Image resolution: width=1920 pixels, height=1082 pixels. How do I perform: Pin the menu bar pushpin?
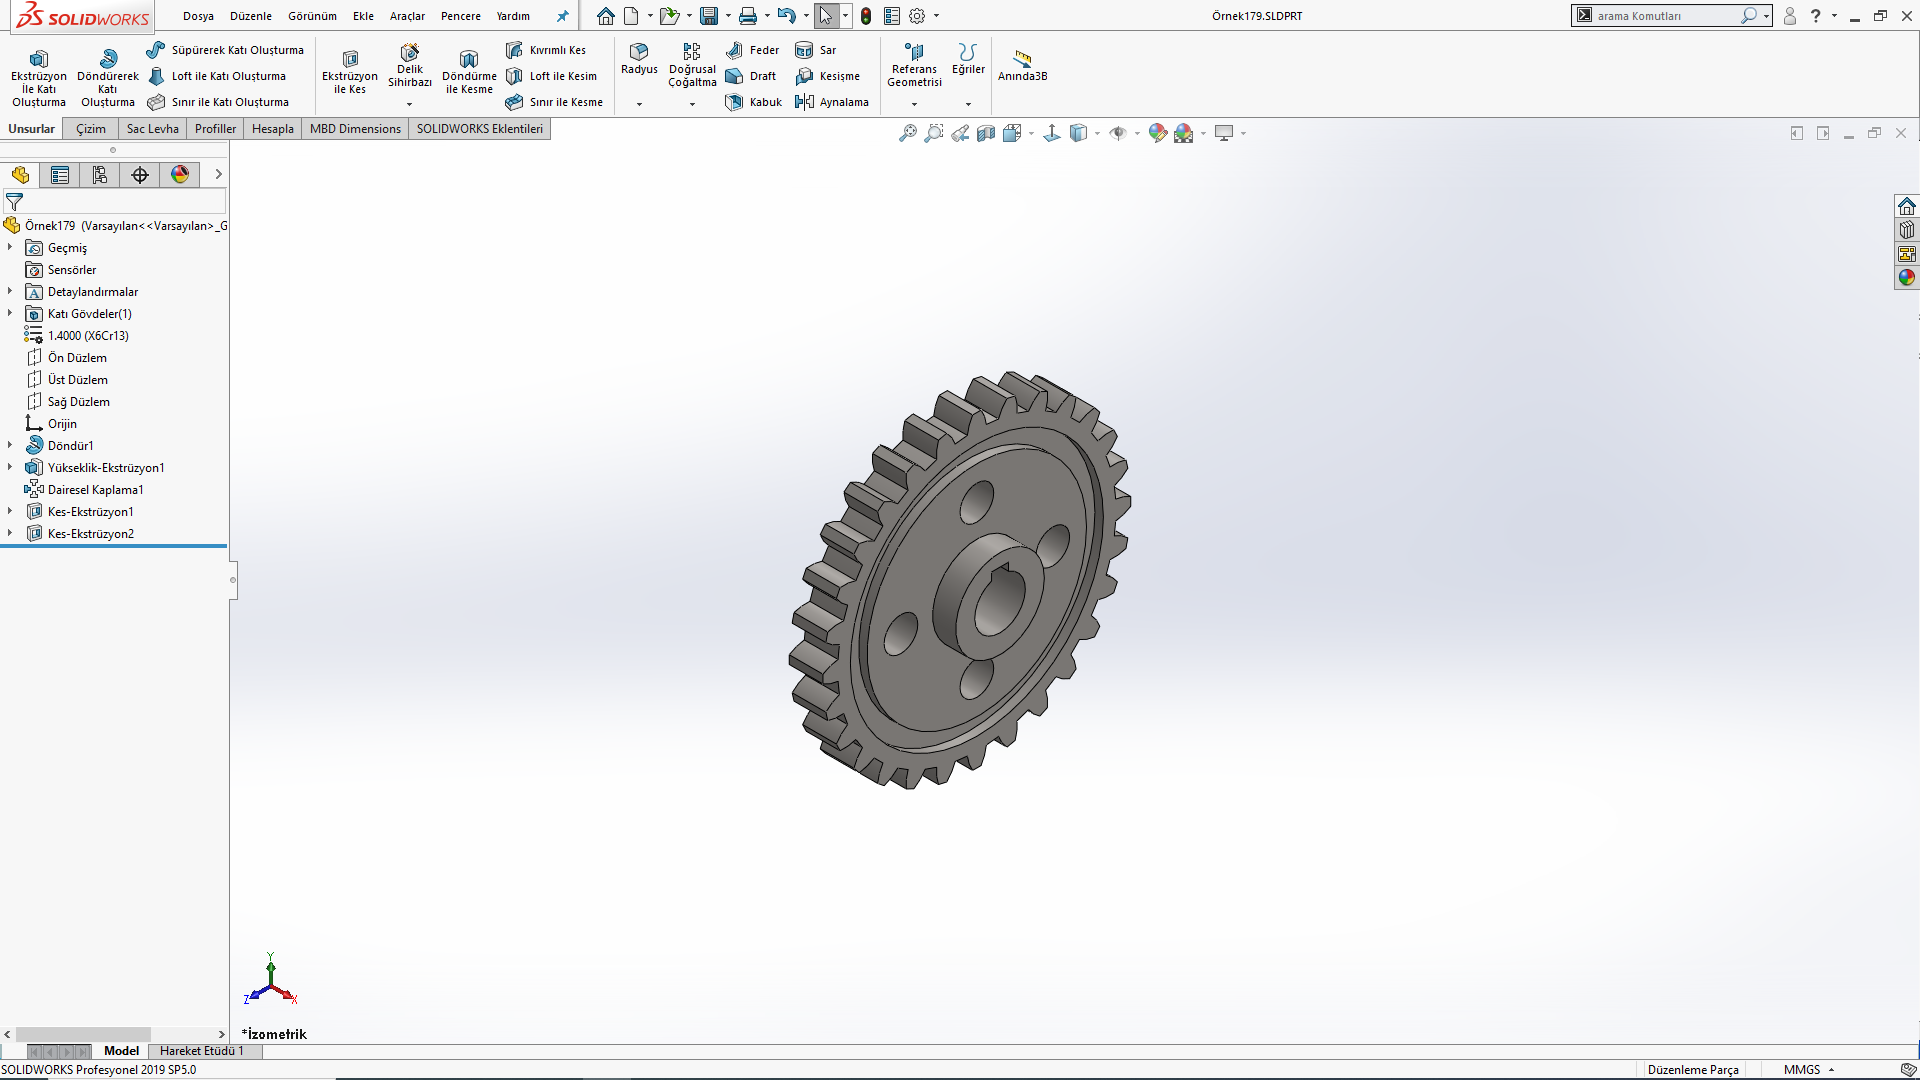point(563,16)
